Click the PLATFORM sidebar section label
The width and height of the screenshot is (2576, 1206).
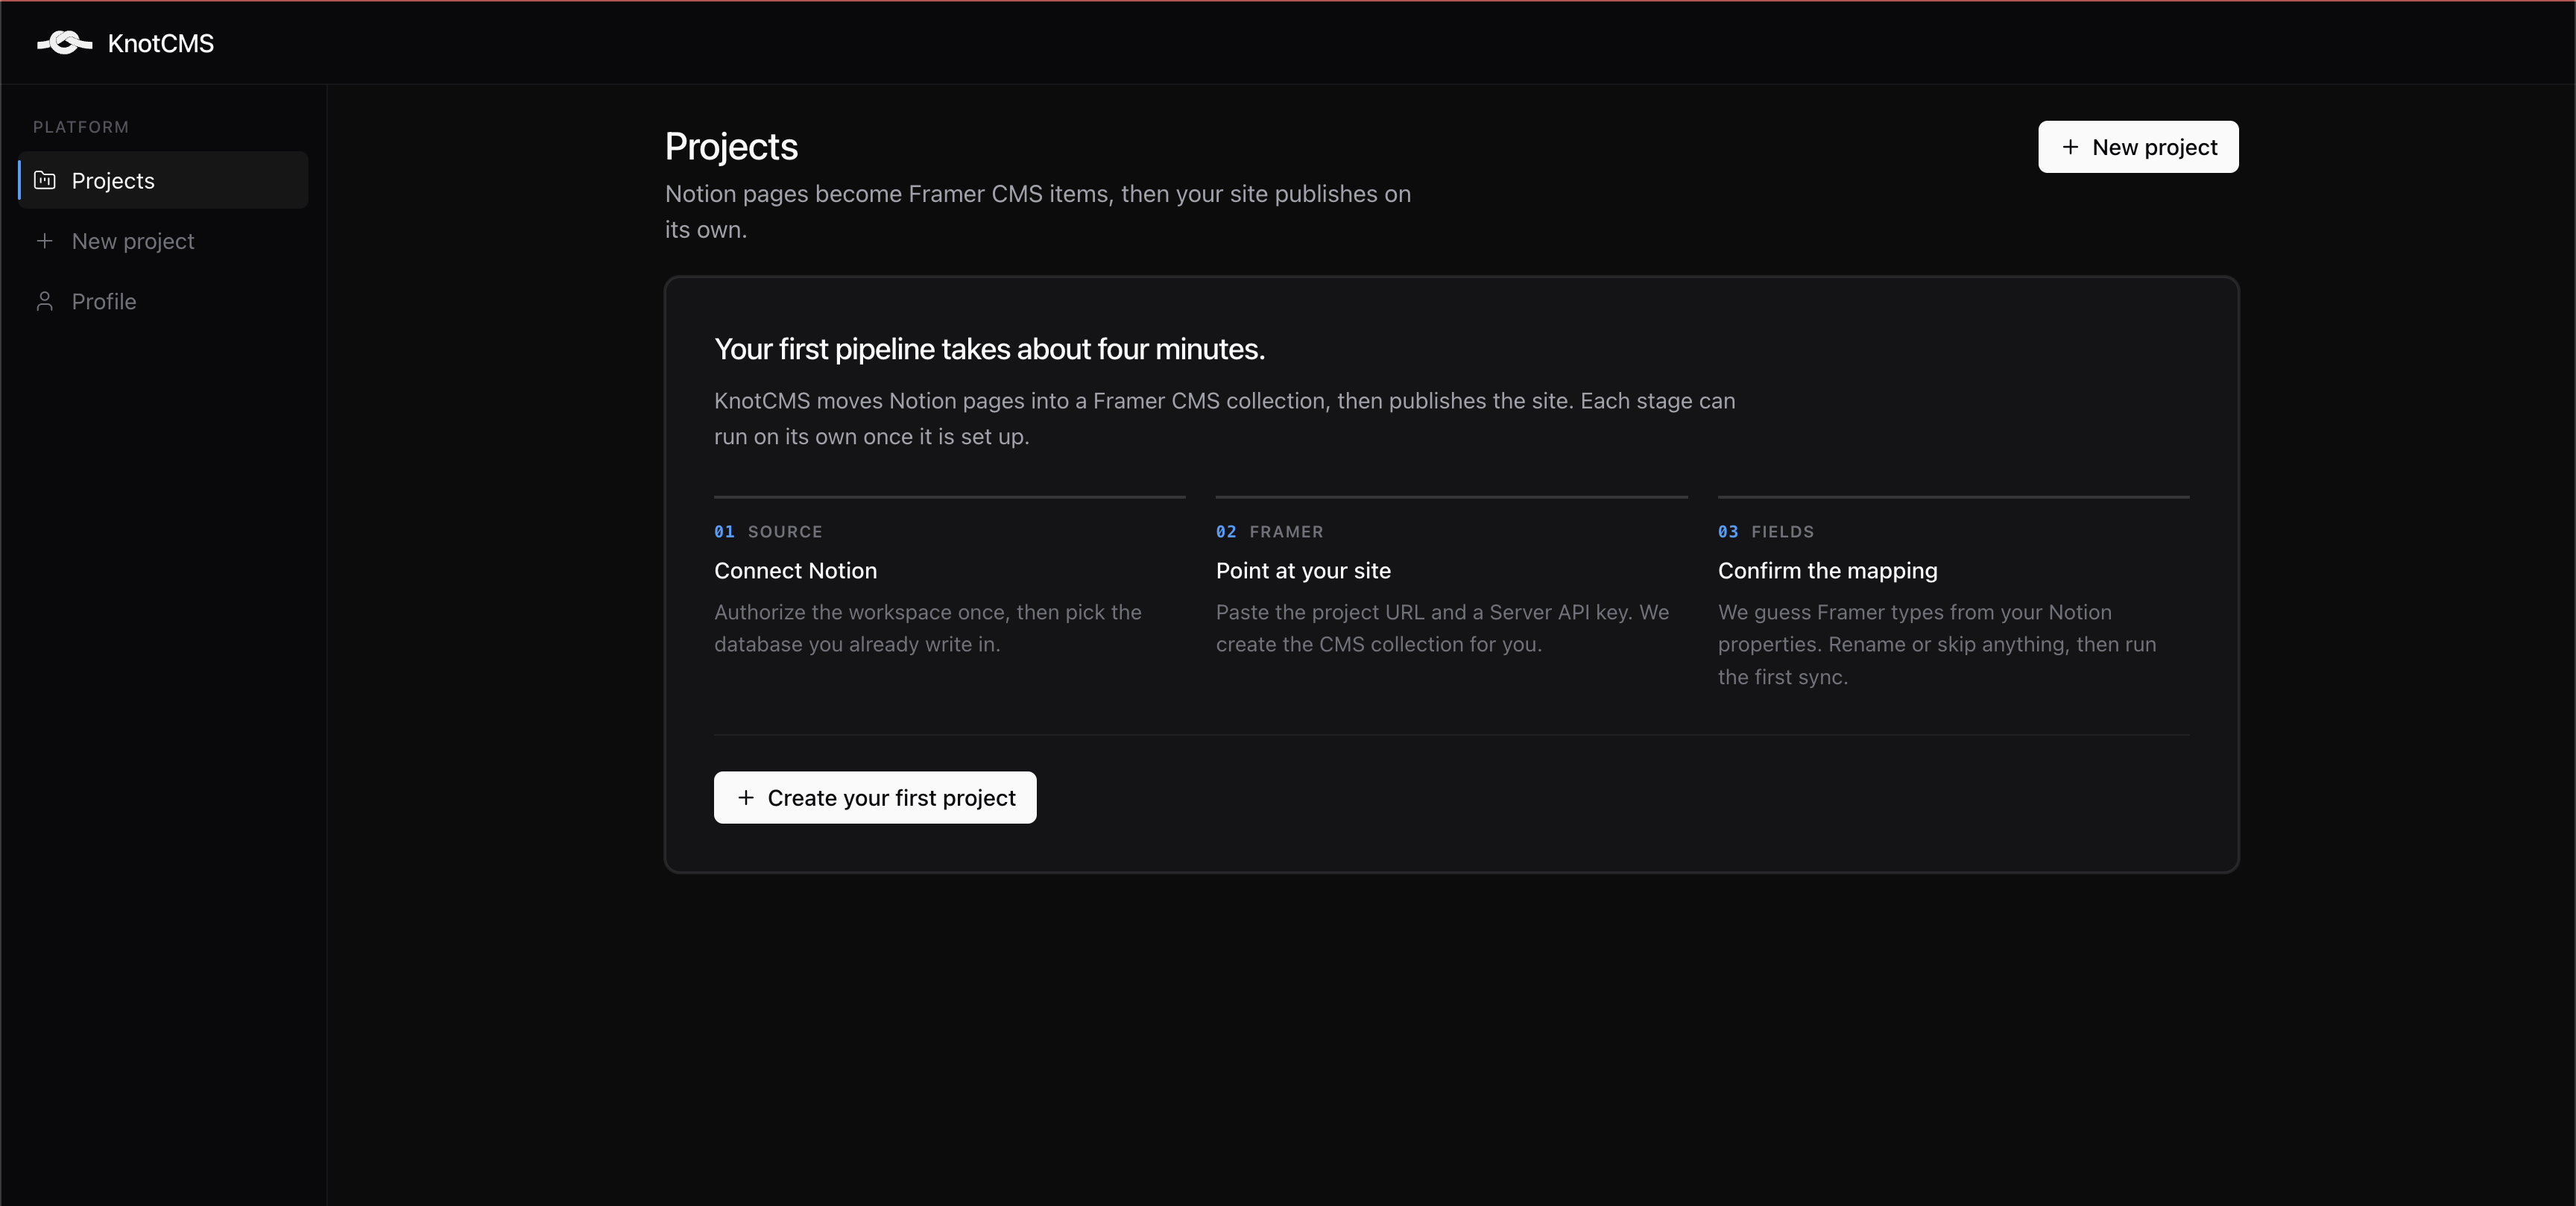tap(81, 127)
